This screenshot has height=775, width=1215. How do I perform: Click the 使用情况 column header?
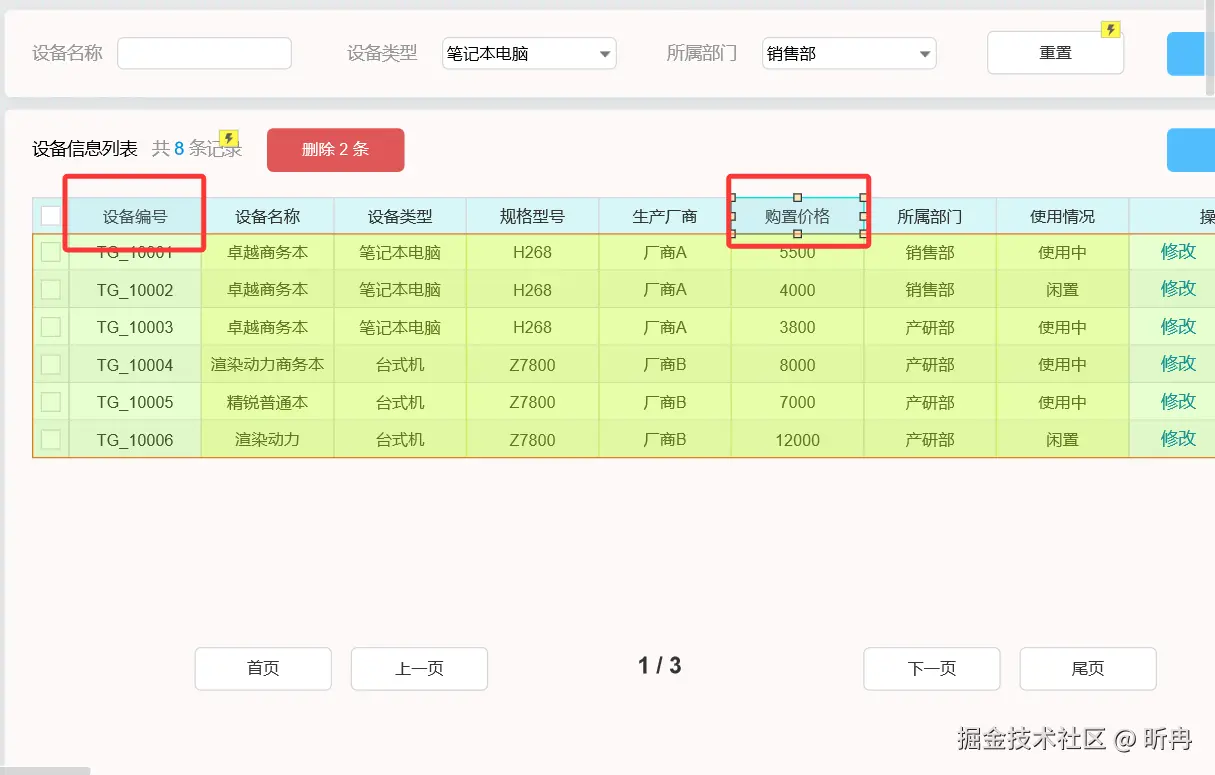click(1062, 216)
